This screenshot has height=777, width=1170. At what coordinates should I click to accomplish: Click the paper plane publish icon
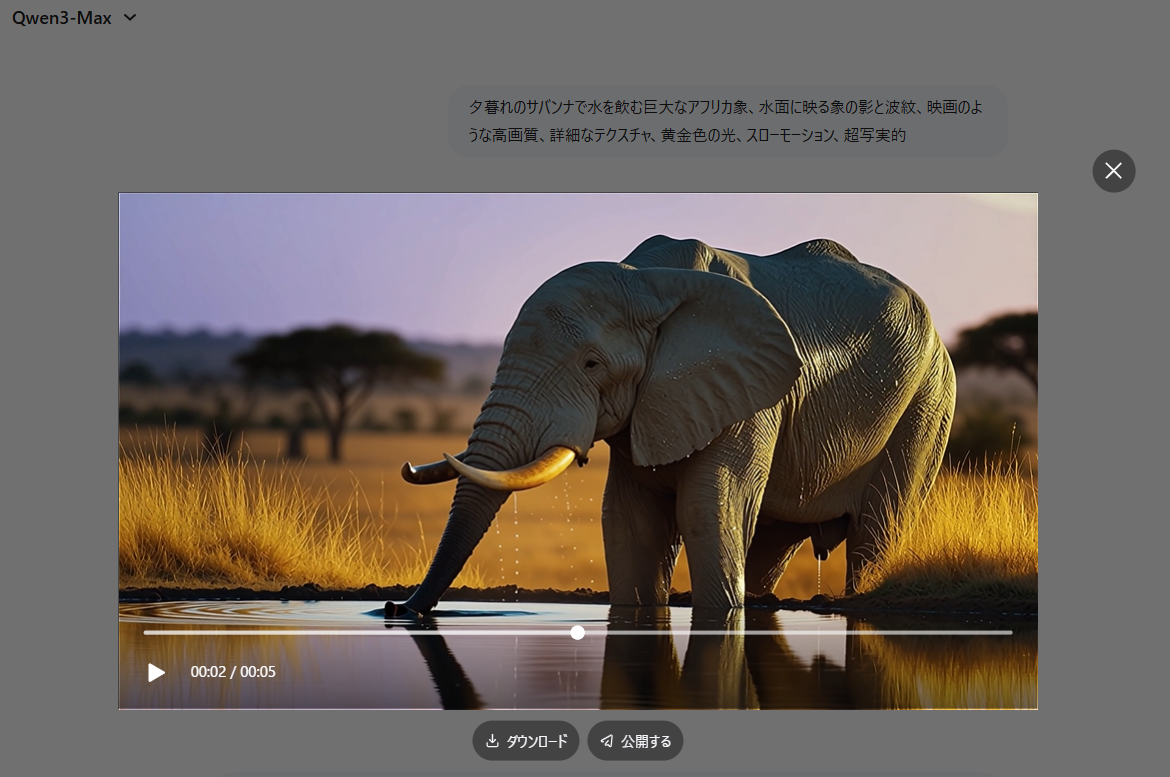[606, 741]
